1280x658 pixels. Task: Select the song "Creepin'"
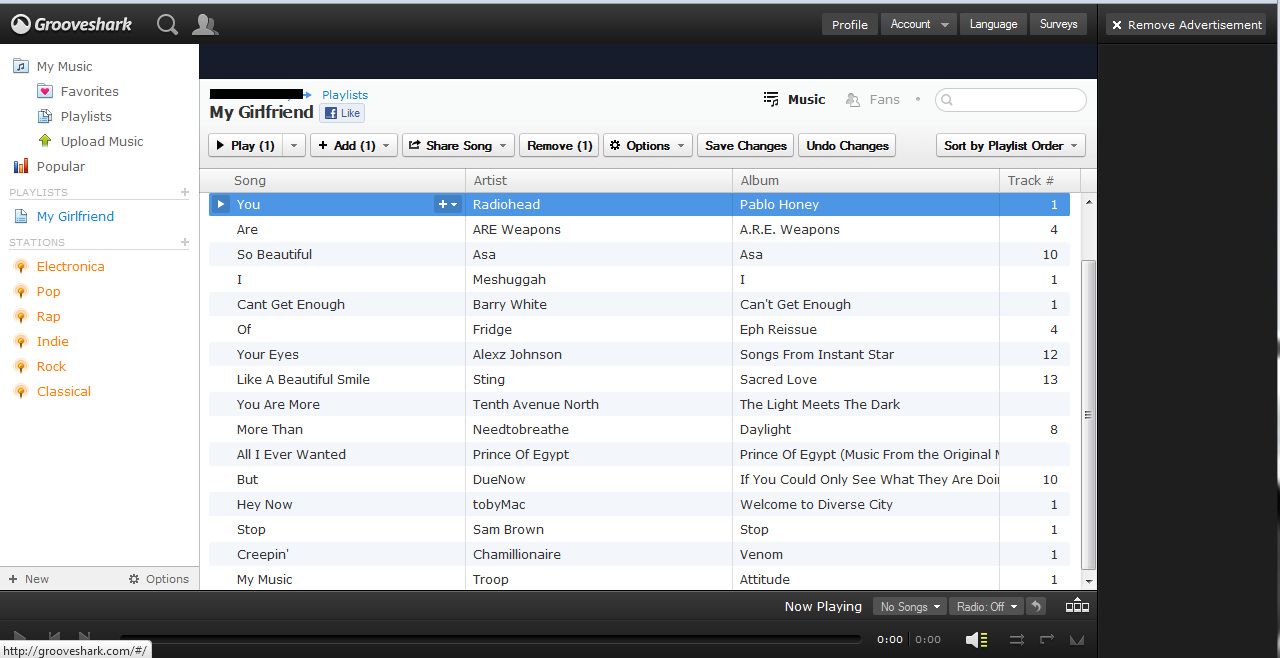tap(263, 554)
